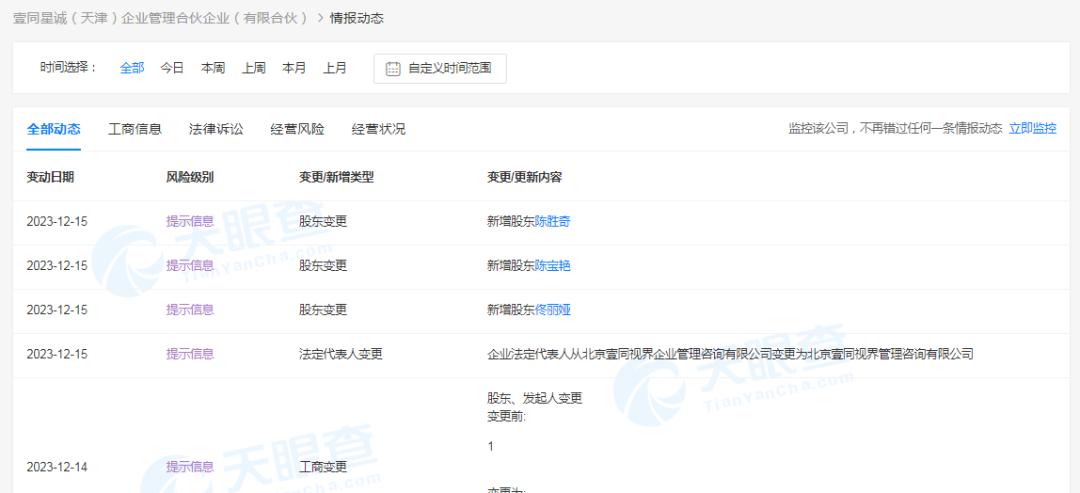Select 上周 time filter
Image resolution: width=1080 pixels, height=493 pixels.
pos(253,68)
